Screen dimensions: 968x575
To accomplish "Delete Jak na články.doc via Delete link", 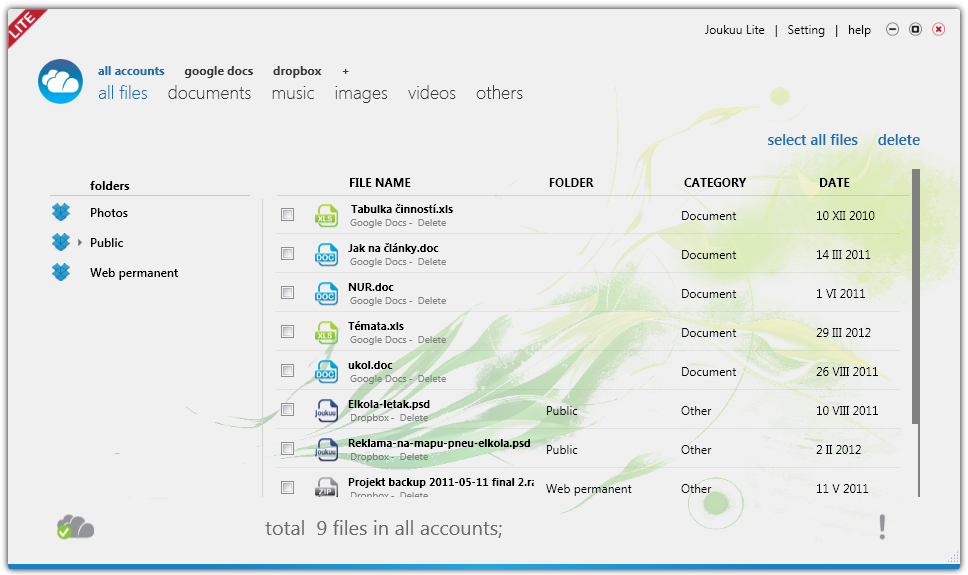I will point(432,262).
